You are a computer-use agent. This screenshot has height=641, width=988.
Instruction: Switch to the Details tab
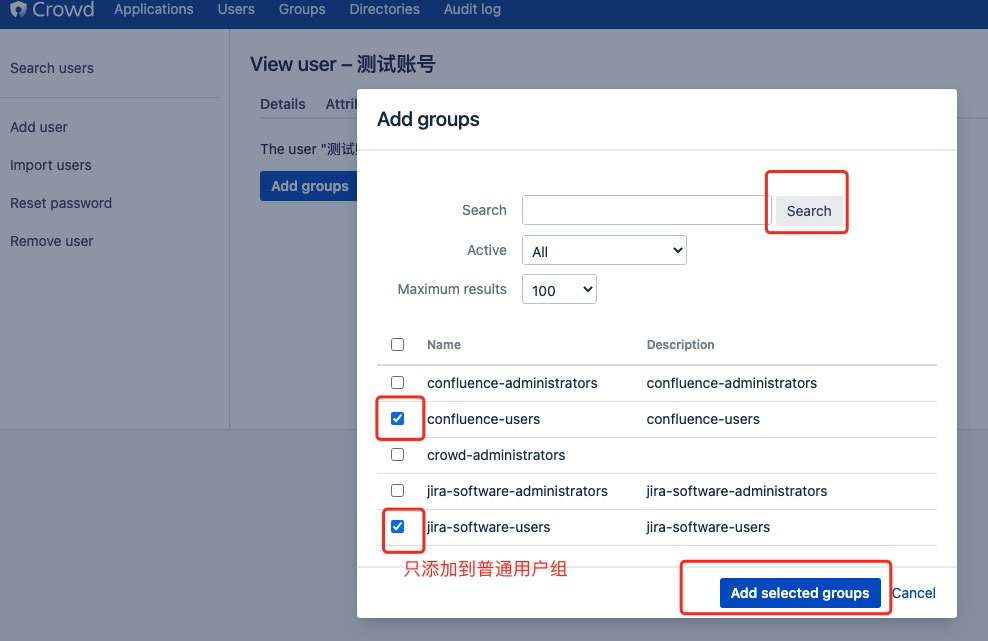[x=283, y=104]
